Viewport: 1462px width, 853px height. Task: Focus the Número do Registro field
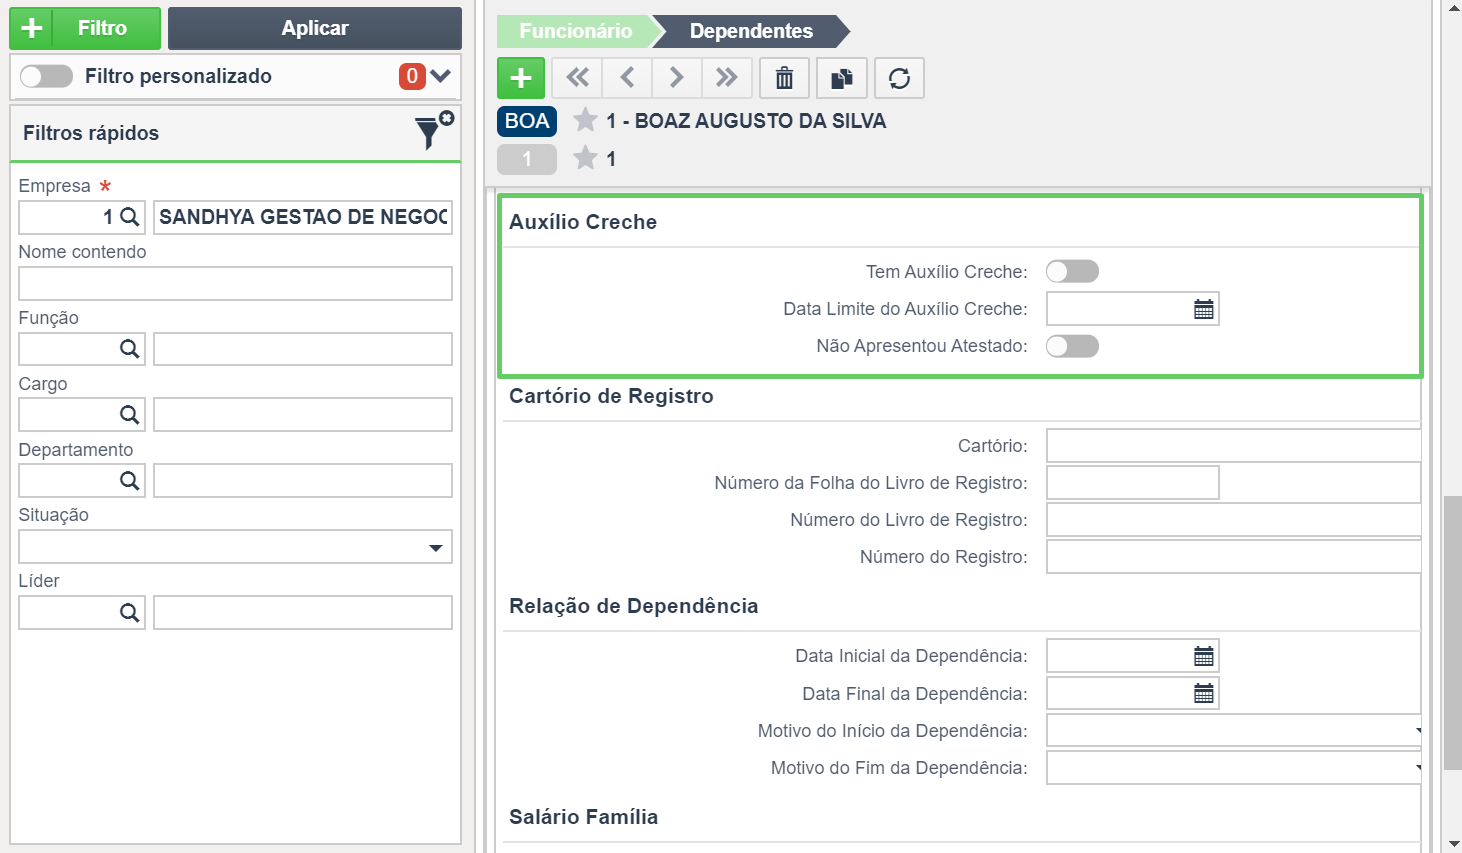(1234, 557)
